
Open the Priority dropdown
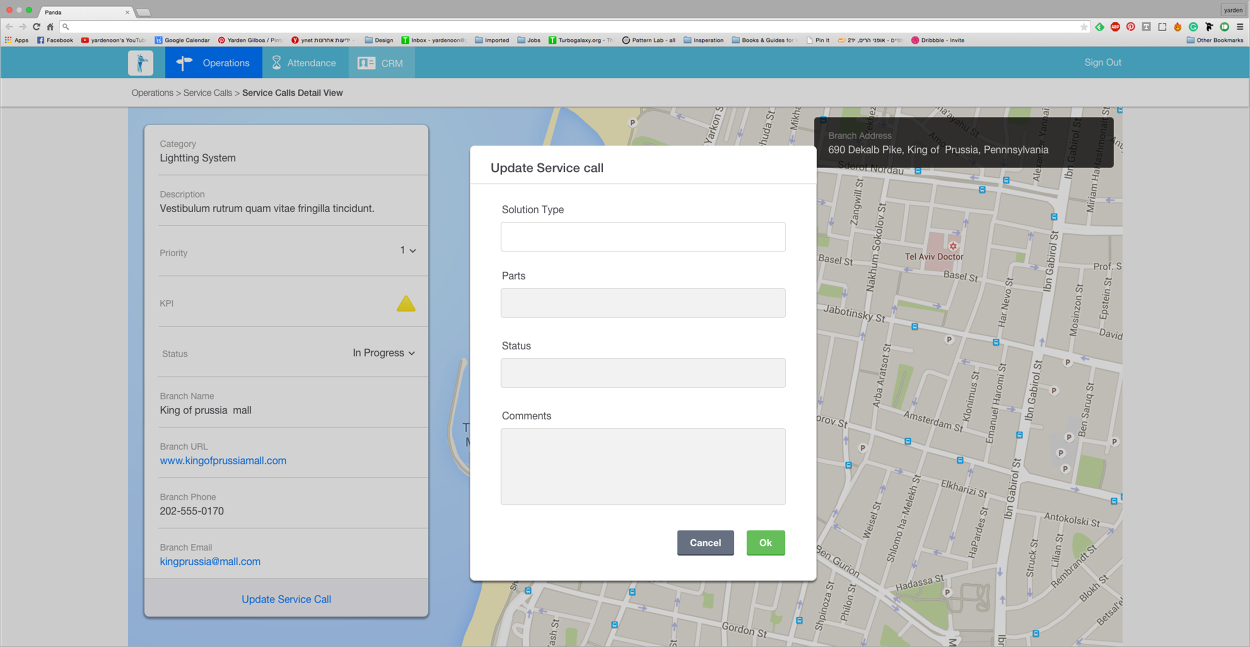[410, 250]
